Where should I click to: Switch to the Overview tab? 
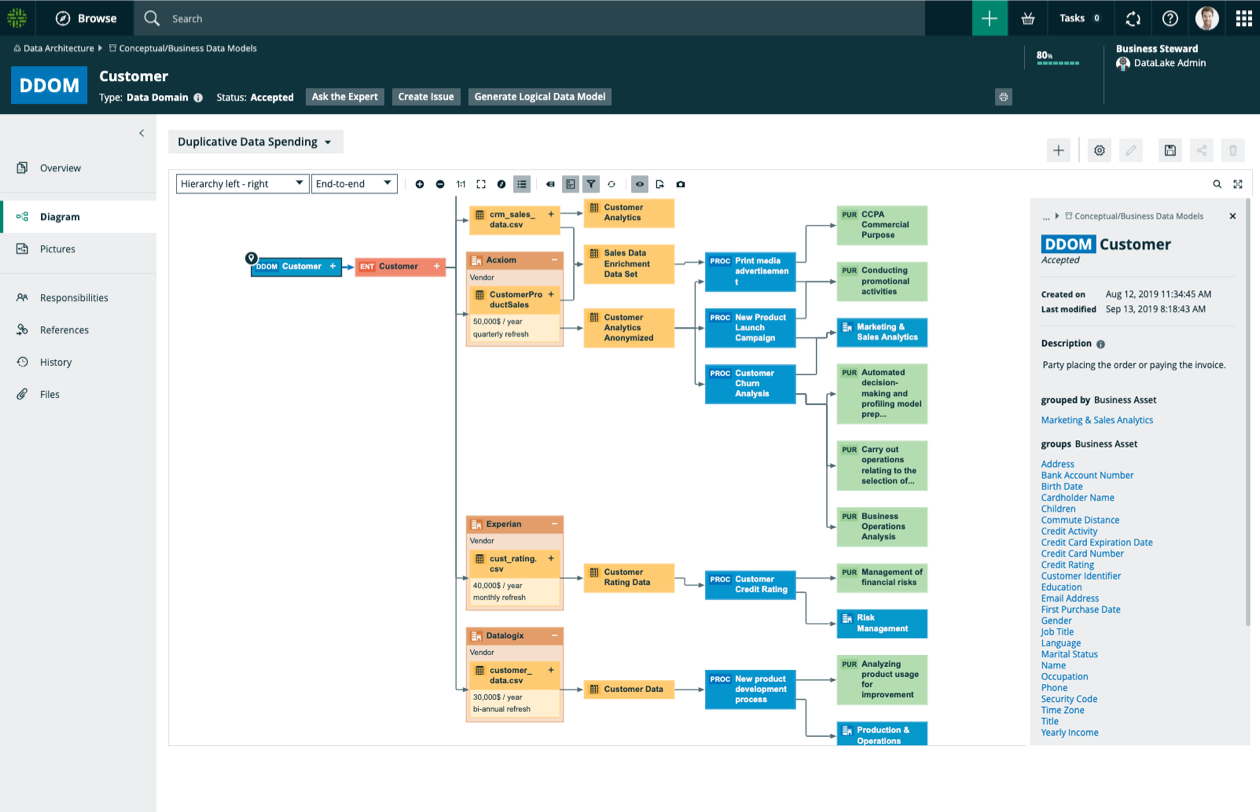(x=60, y=168)
